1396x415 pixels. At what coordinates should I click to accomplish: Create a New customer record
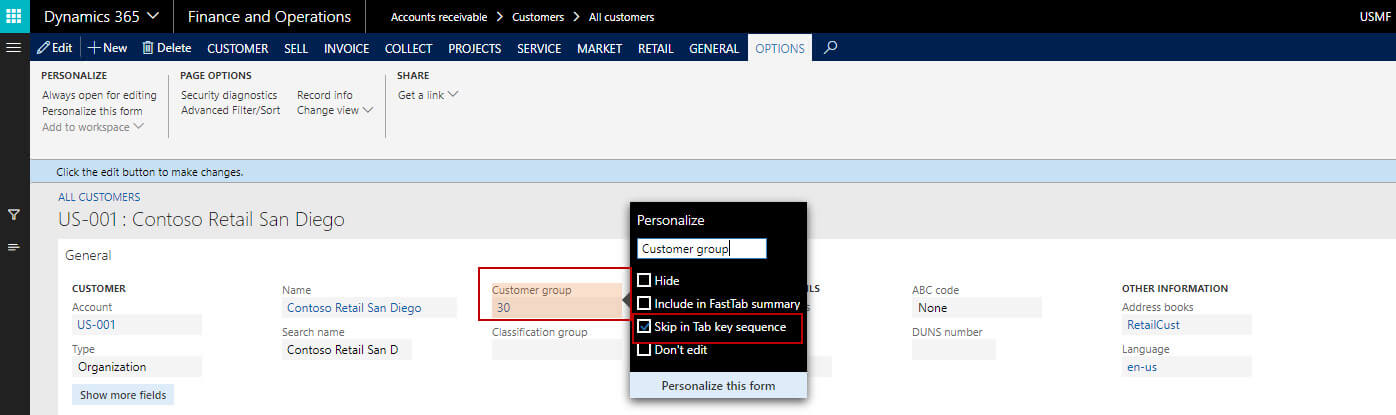click(x=108, y=48)
